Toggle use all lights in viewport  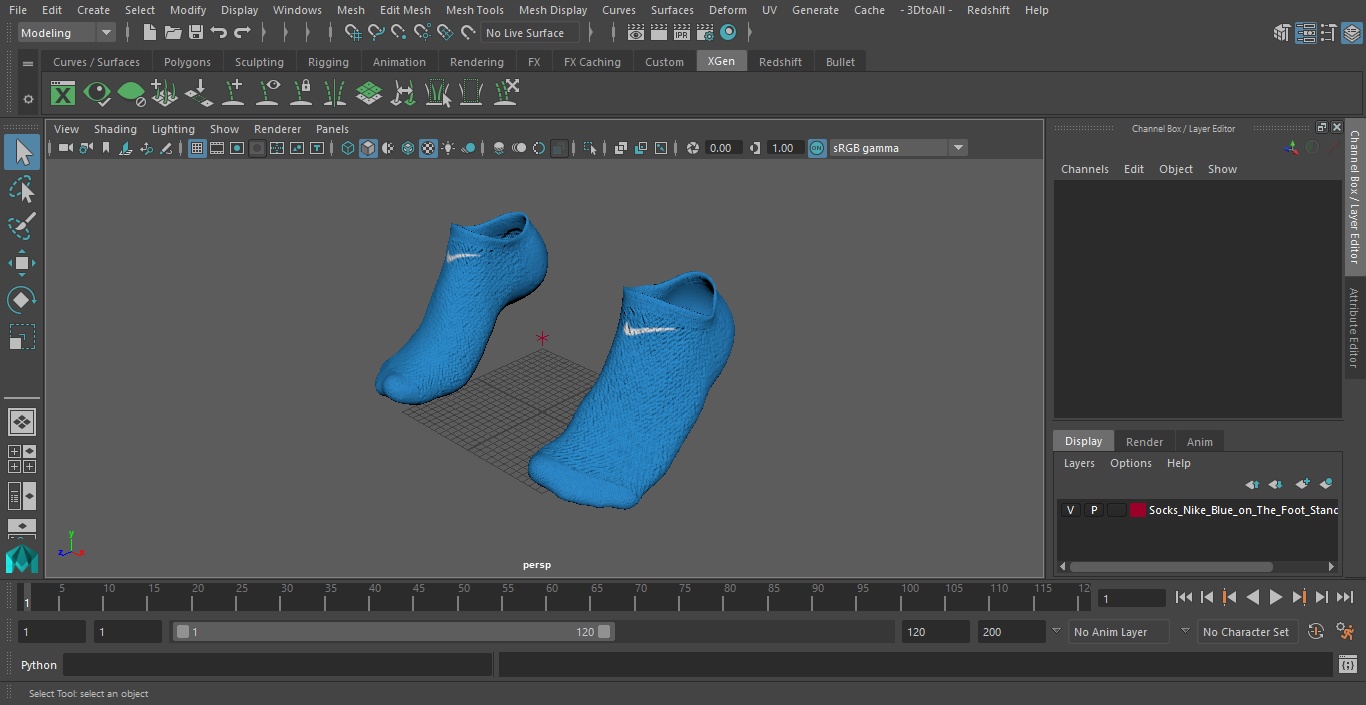(x=448, y=148)
